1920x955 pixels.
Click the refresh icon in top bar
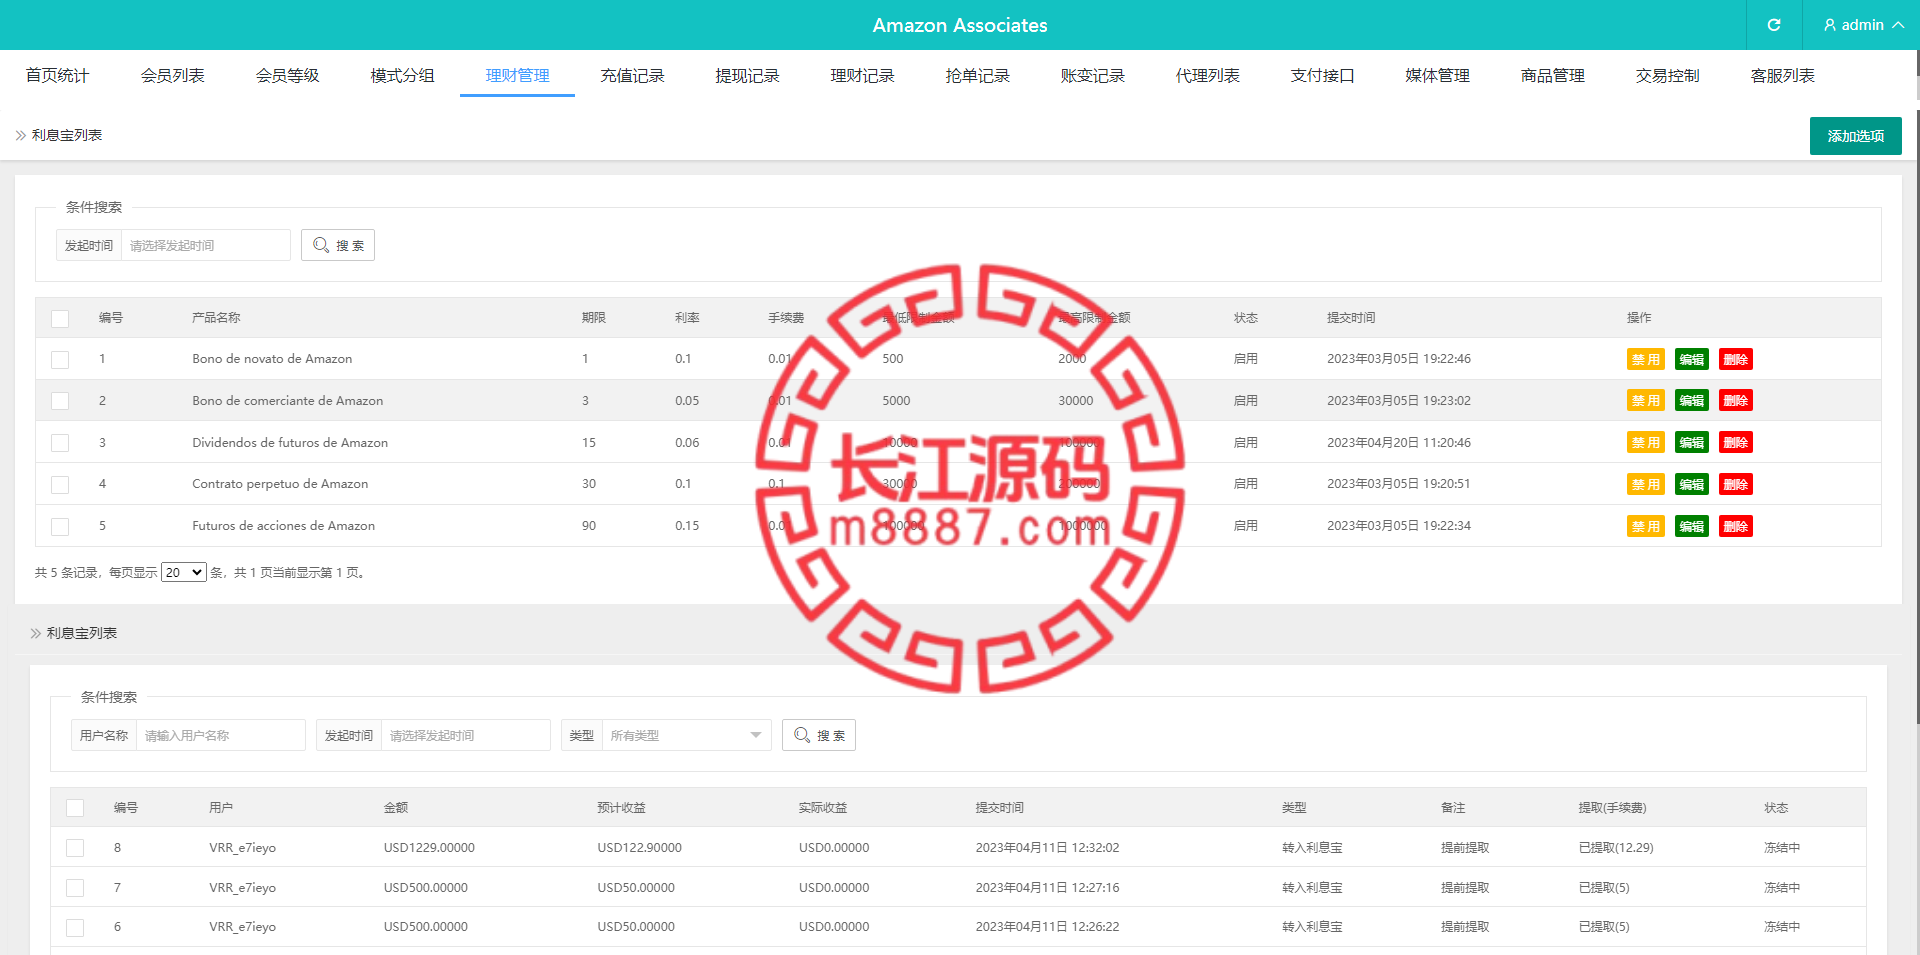click(1774, 25)
